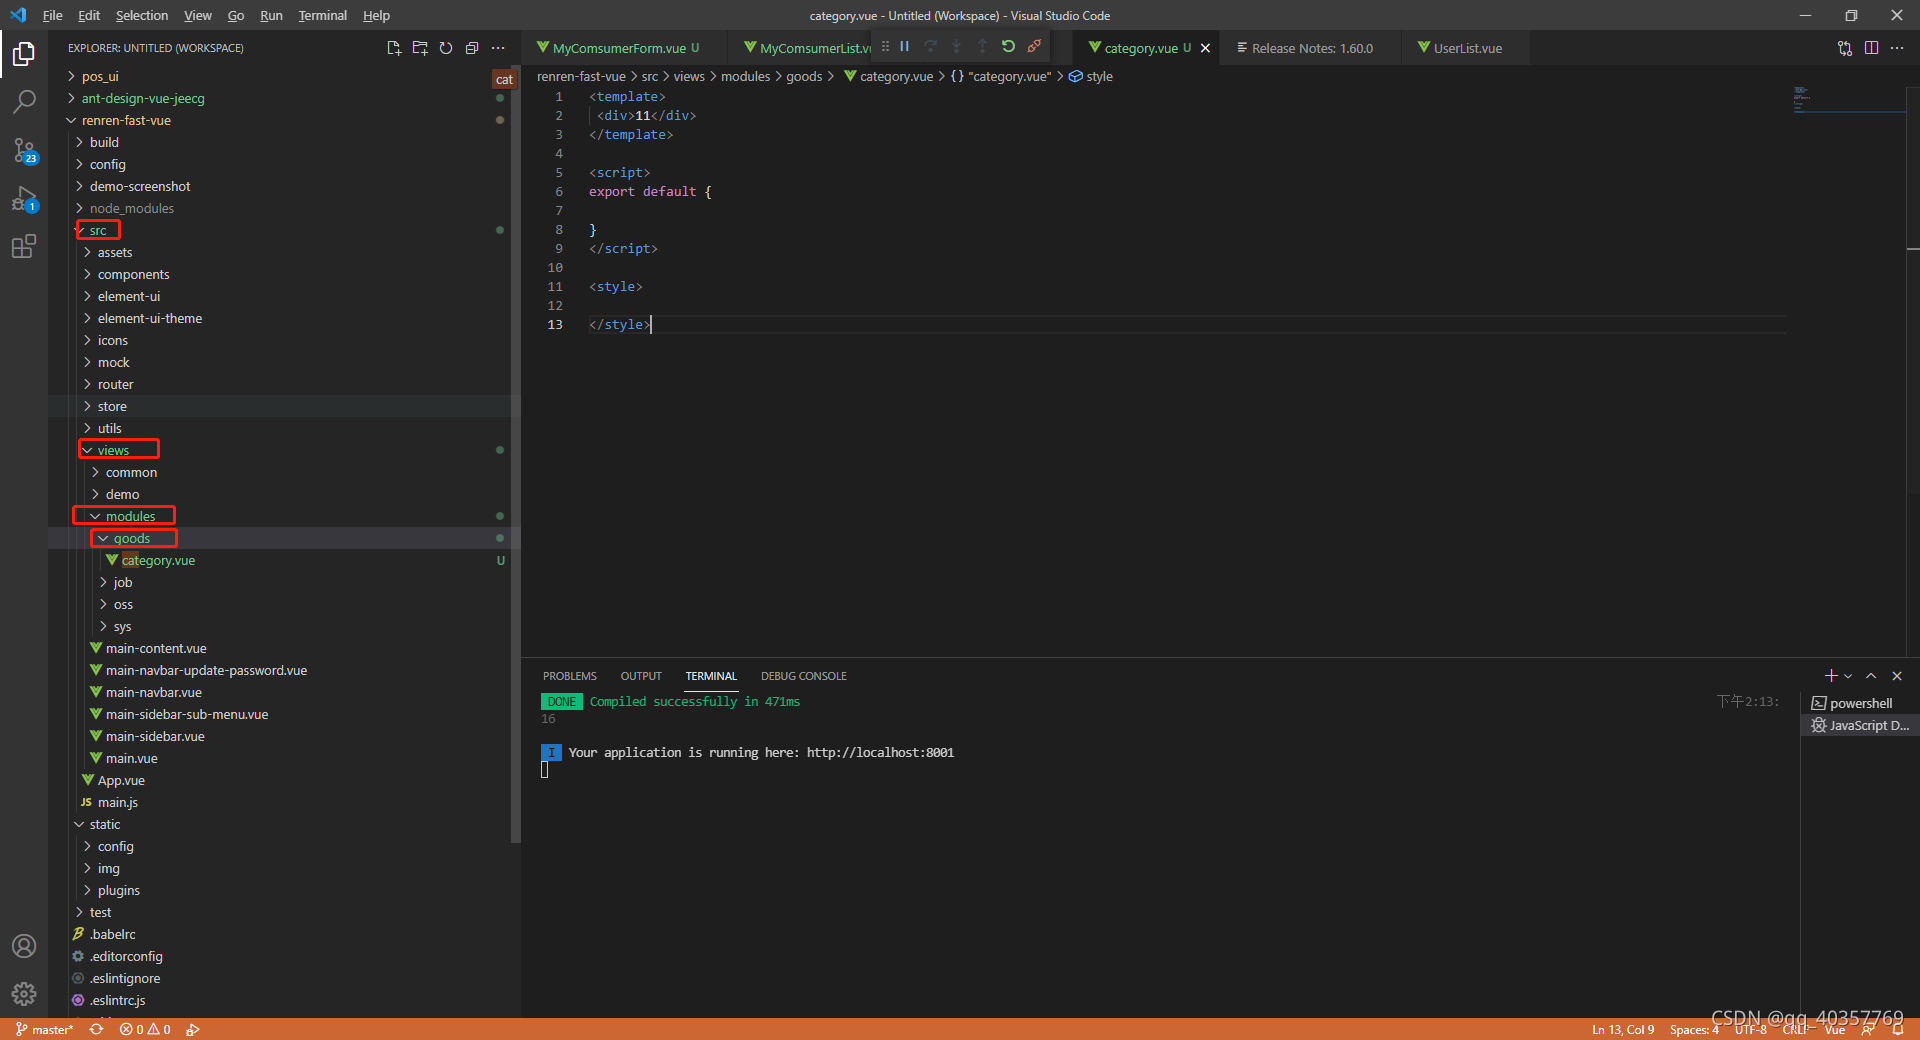The width and height of the screenshot is (1920, 1040).
Task: Switch to the UserList.vue tab
Action: [x=1466, y=48]
